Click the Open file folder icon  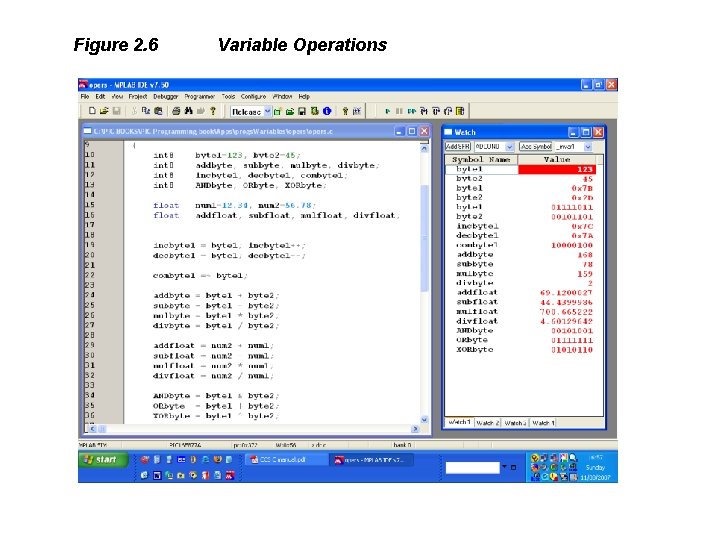(104, 111)
